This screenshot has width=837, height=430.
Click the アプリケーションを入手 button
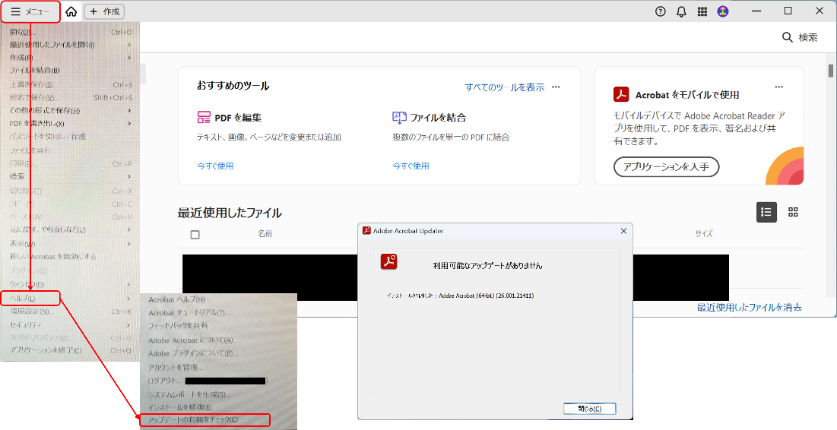666,166
